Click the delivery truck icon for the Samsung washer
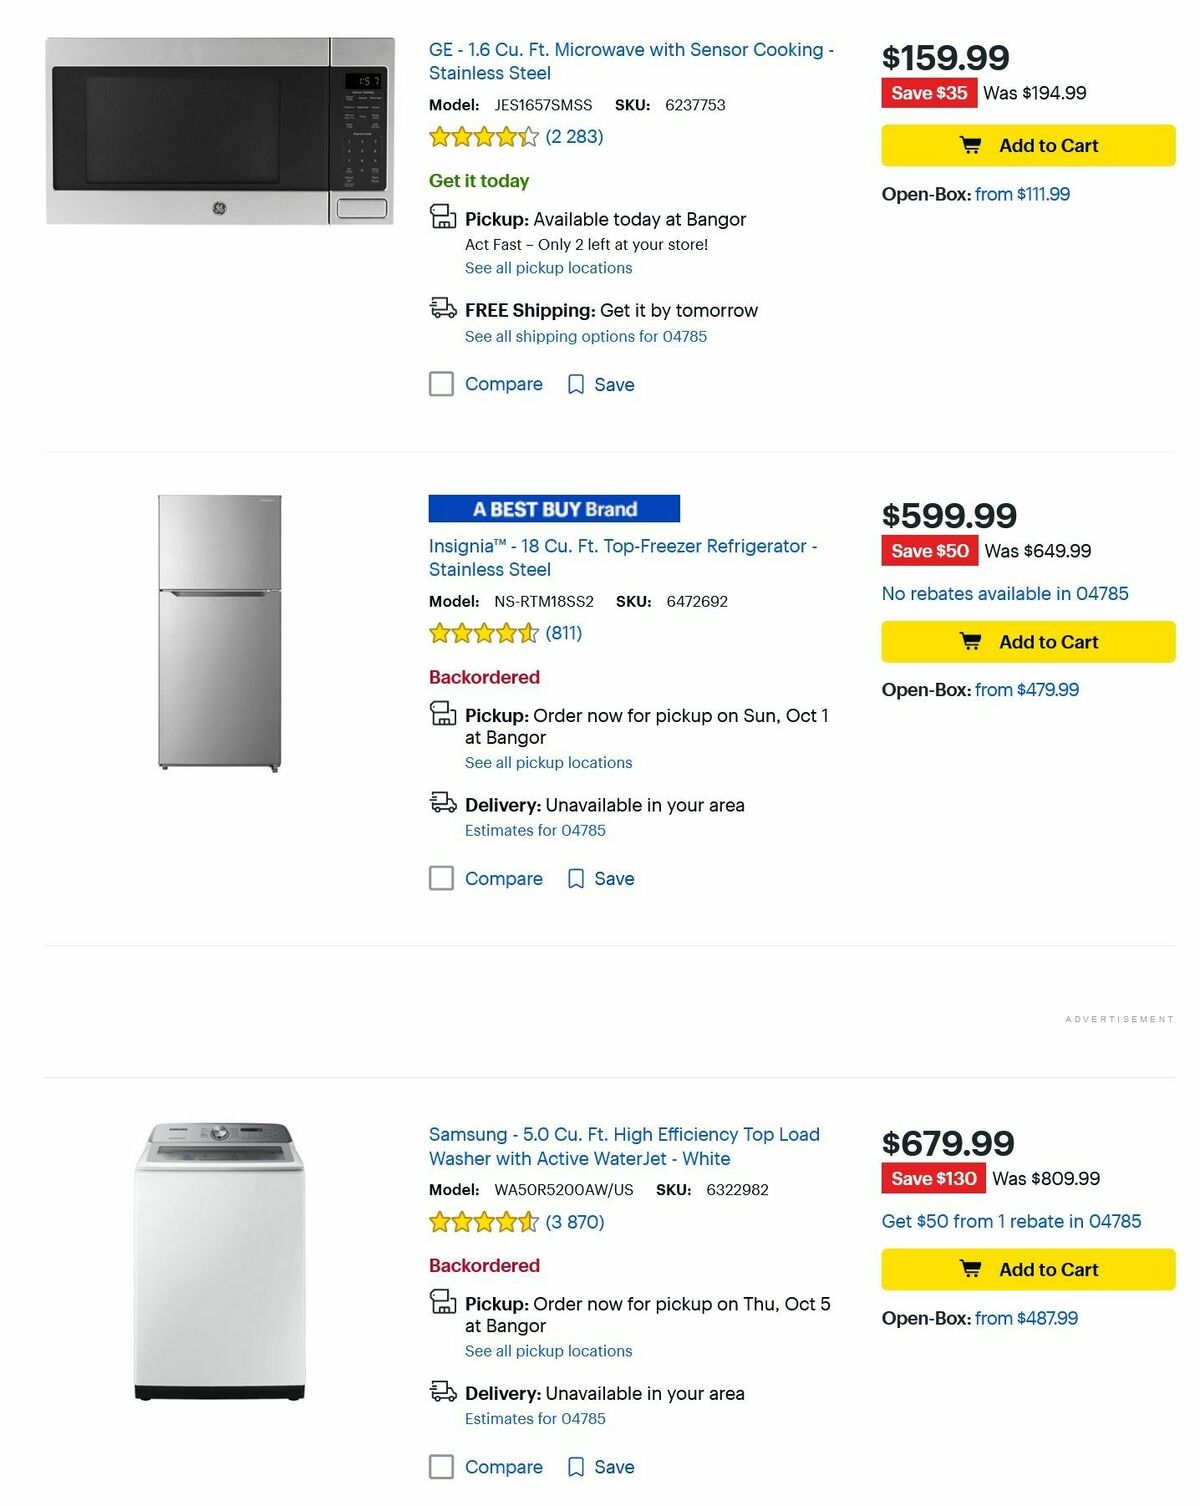 (x=441, y=1392)
